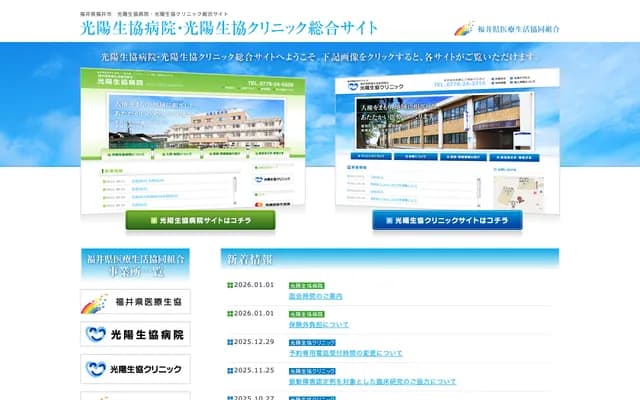Viewport: 640px width, 400px height.
Task: Click the green 光陽生協病院サイトはコチラ button
Action: pos(200,220)
